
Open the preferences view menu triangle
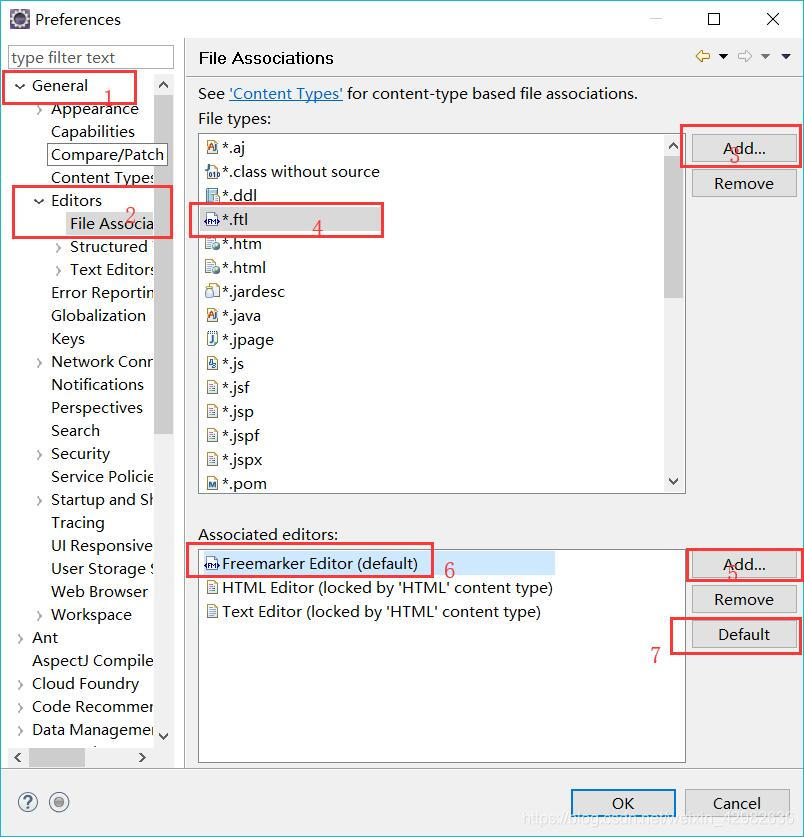coord(786,57)
